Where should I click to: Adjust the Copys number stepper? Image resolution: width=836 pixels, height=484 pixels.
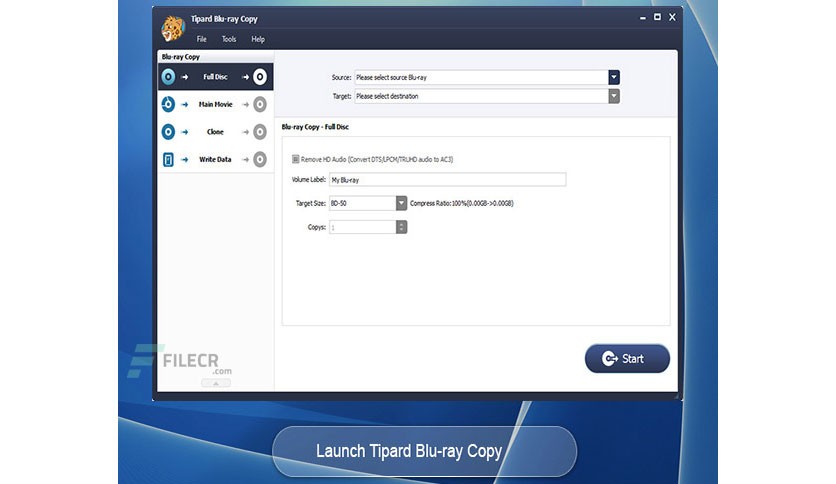401,227
